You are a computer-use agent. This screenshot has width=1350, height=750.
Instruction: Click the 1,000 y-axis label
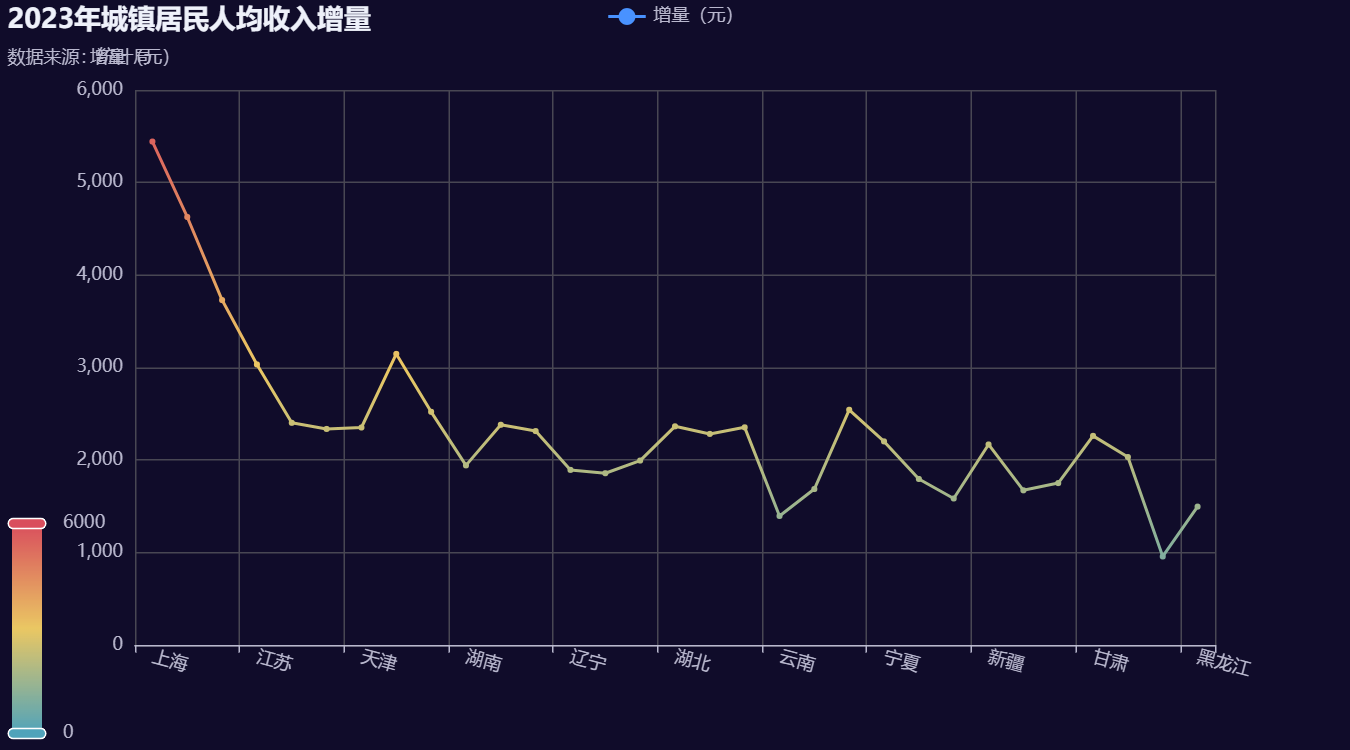click(x=100, y=552)
